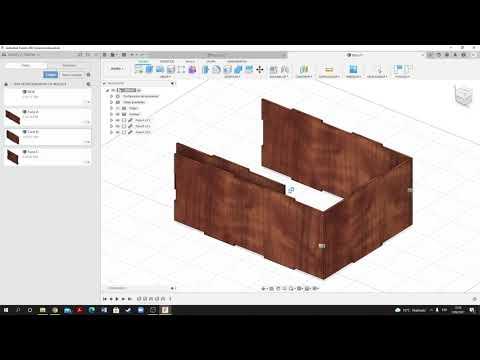Select the Extrude tool in the toolbar
The image size is (480, 360).
pyautogui.click(x=149, y=69)
